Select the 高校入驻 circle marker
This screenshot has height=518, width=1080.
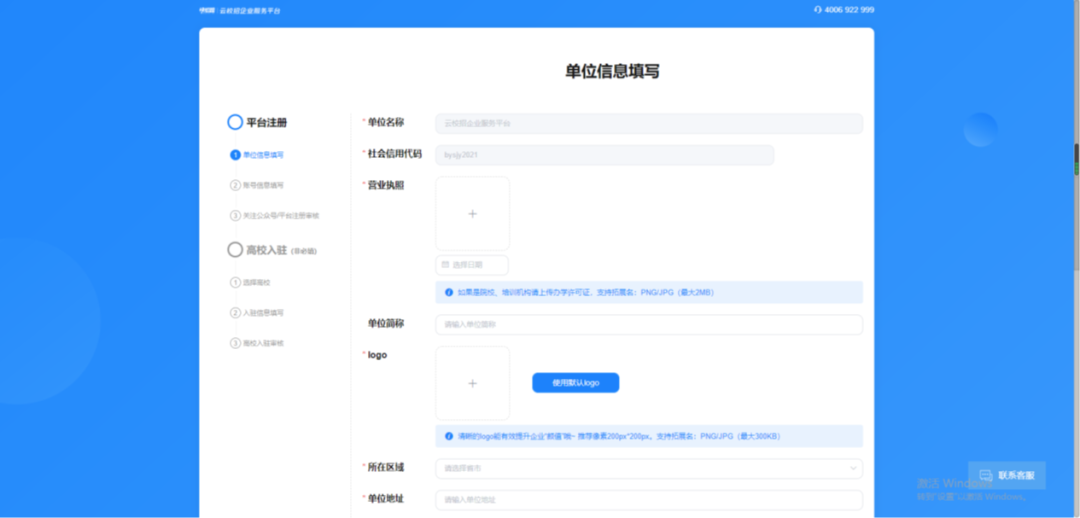click(x=235, y=249)
